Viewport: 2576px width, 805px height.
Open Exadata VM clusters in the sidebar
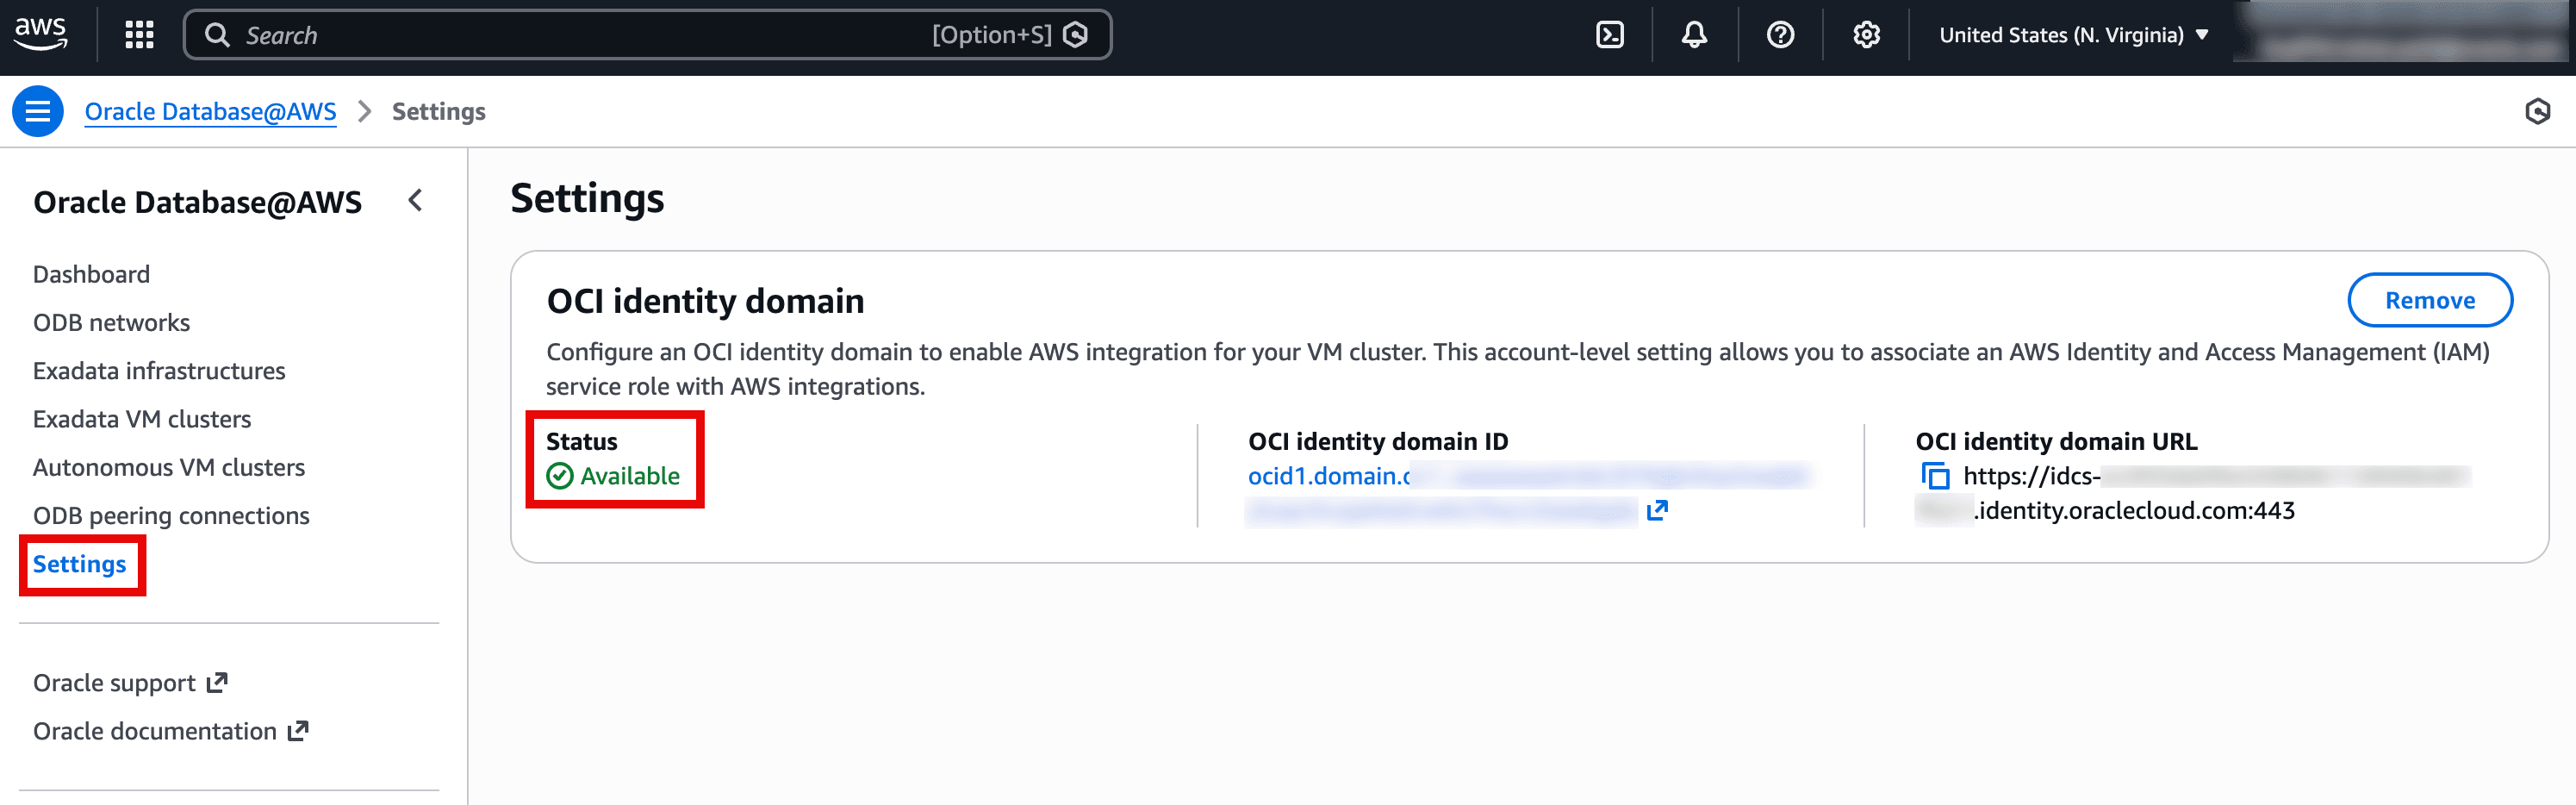142,419
